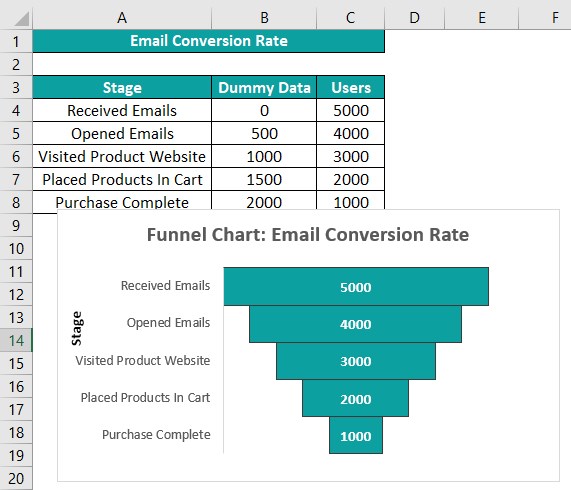571x490 pixels.
Task: Click Users cell with value 5000
Action: [x=351, y=110]
